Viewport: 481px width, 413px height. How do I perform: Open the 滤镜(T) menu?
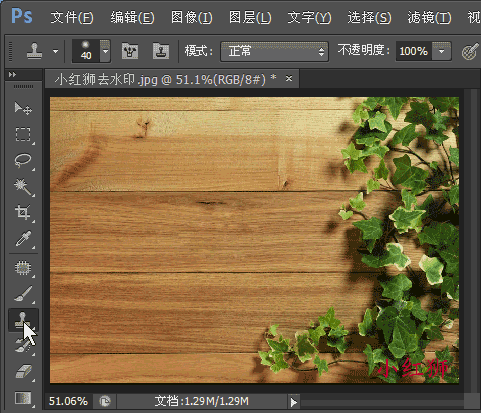coord(429,17)
